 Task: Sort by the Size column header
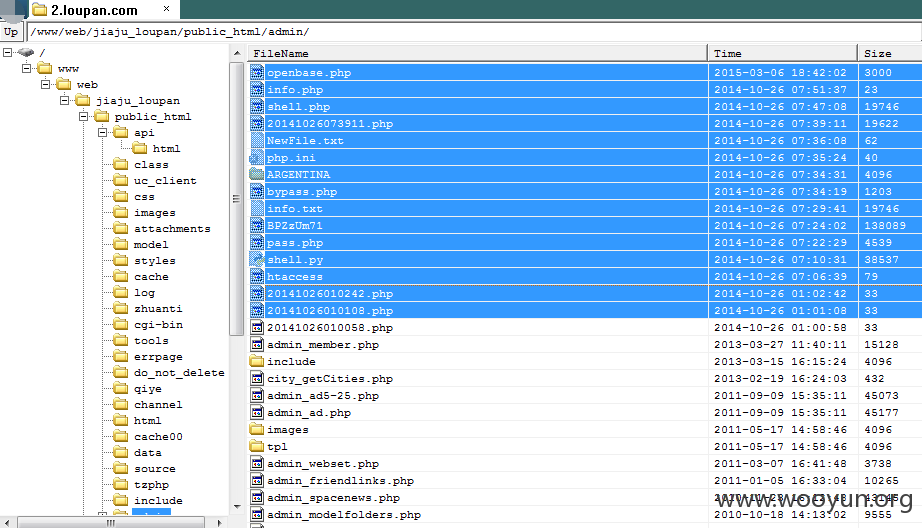[x=890, y=53]
